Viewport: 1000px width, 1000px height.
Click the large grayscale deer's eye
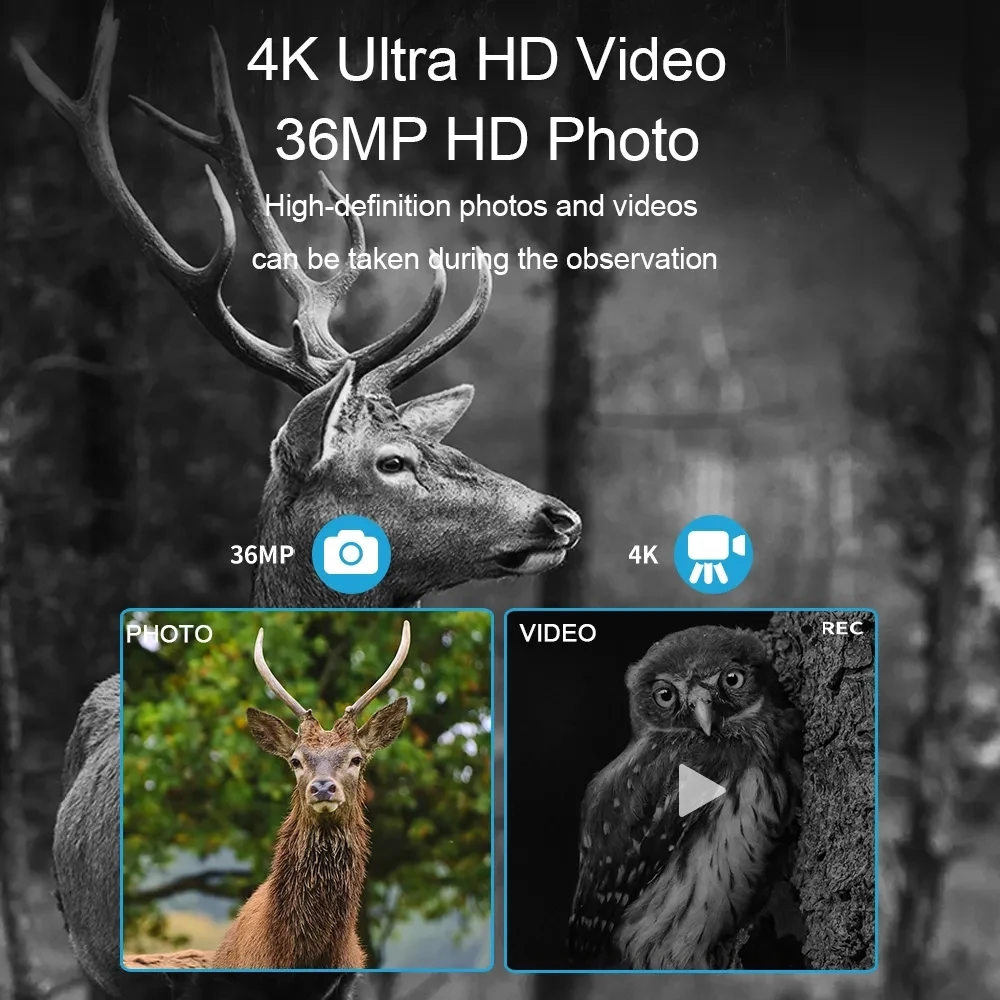click(x=390, y=464)
